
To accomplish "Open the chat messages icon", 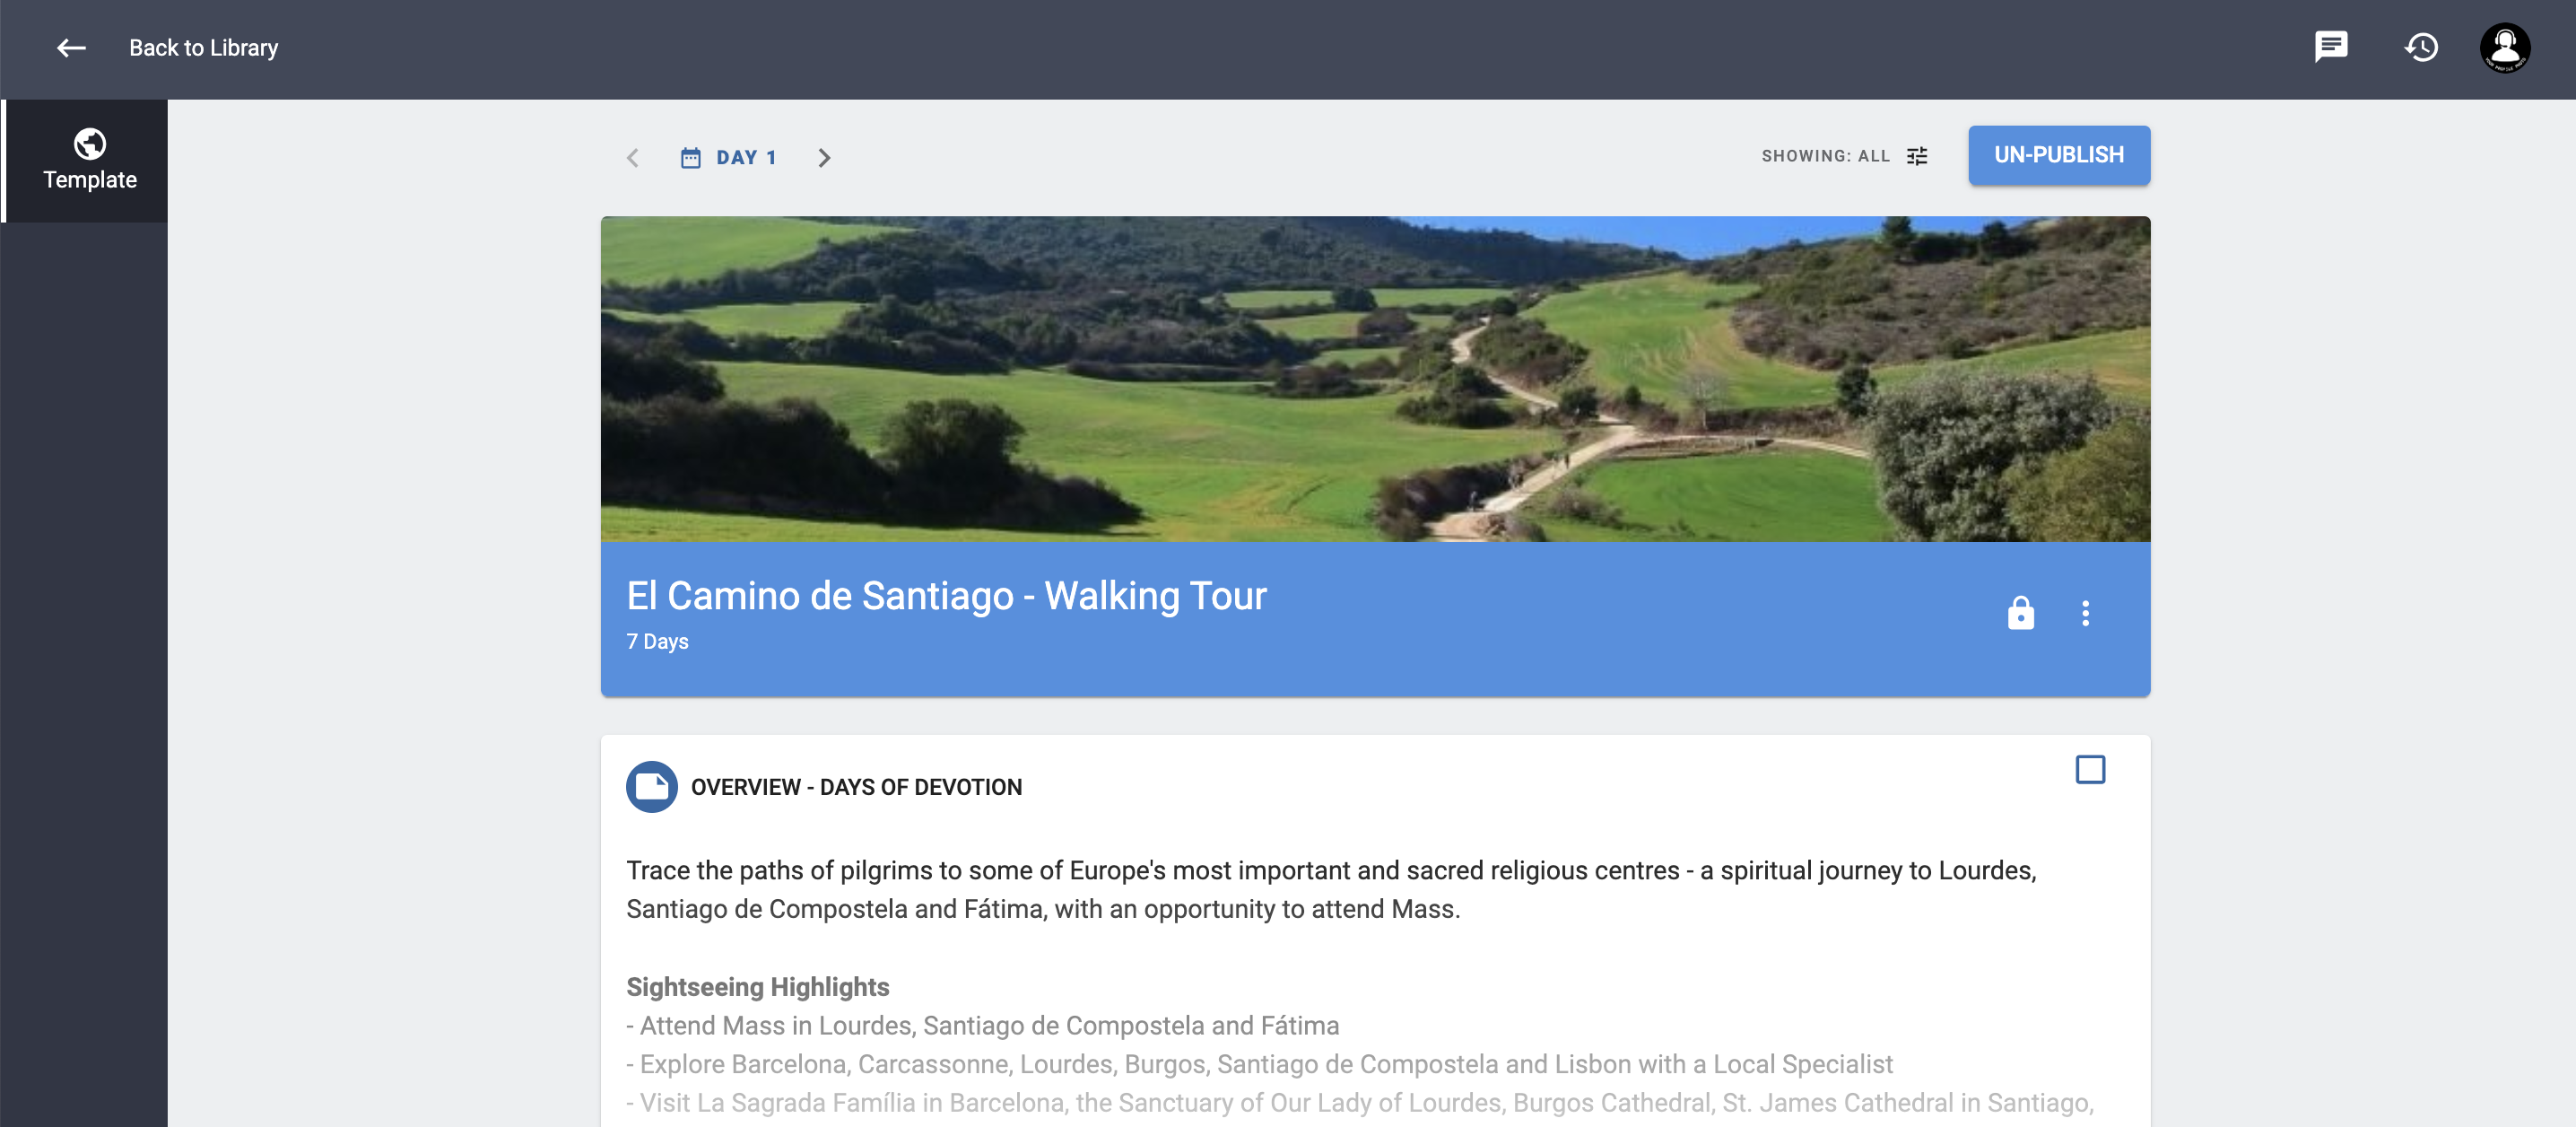I will click(x=2330, y=47).
